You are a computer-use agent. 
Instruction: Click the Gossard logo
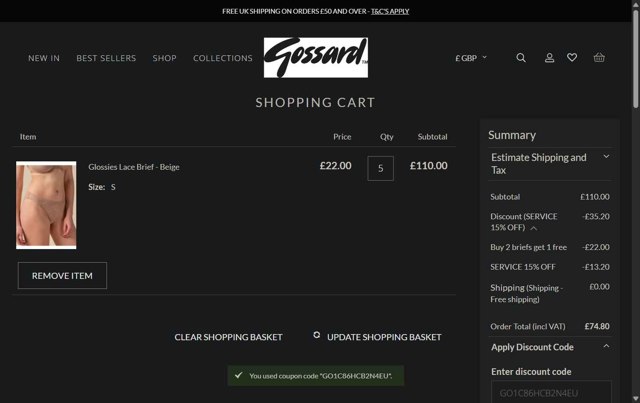[316, 58]
